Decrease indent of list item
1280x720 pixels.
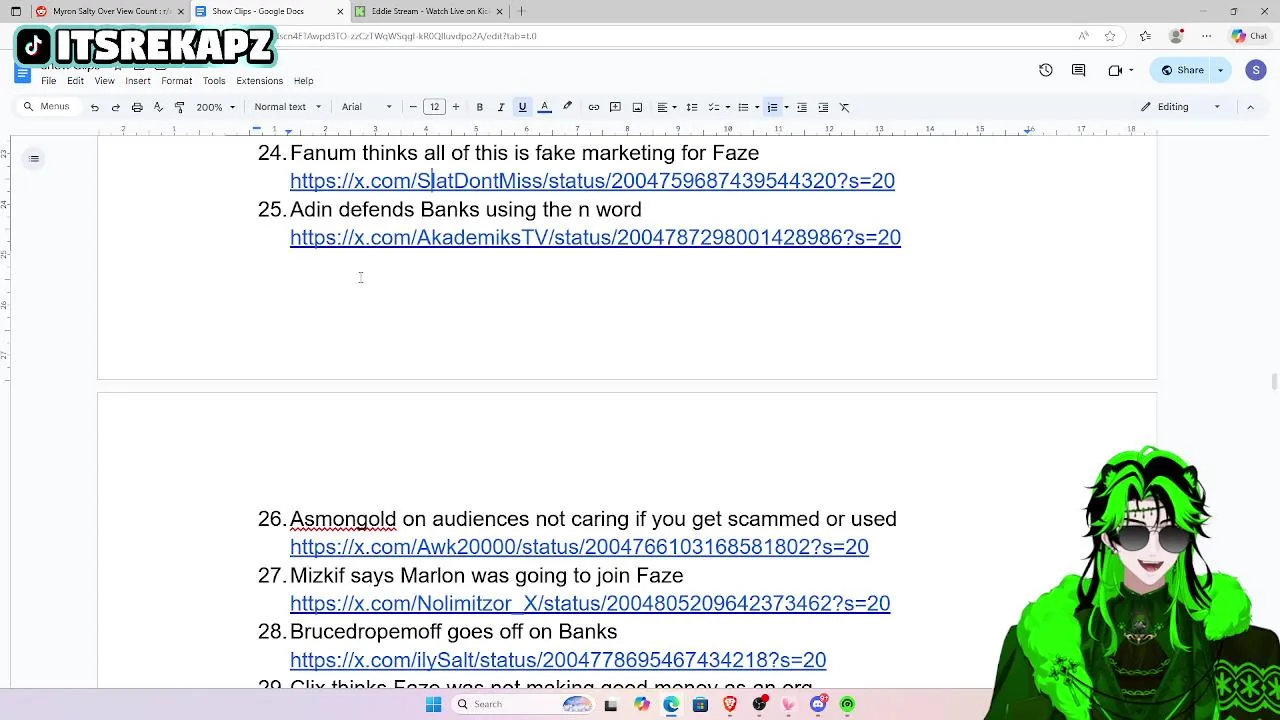[x=801, y=107]
